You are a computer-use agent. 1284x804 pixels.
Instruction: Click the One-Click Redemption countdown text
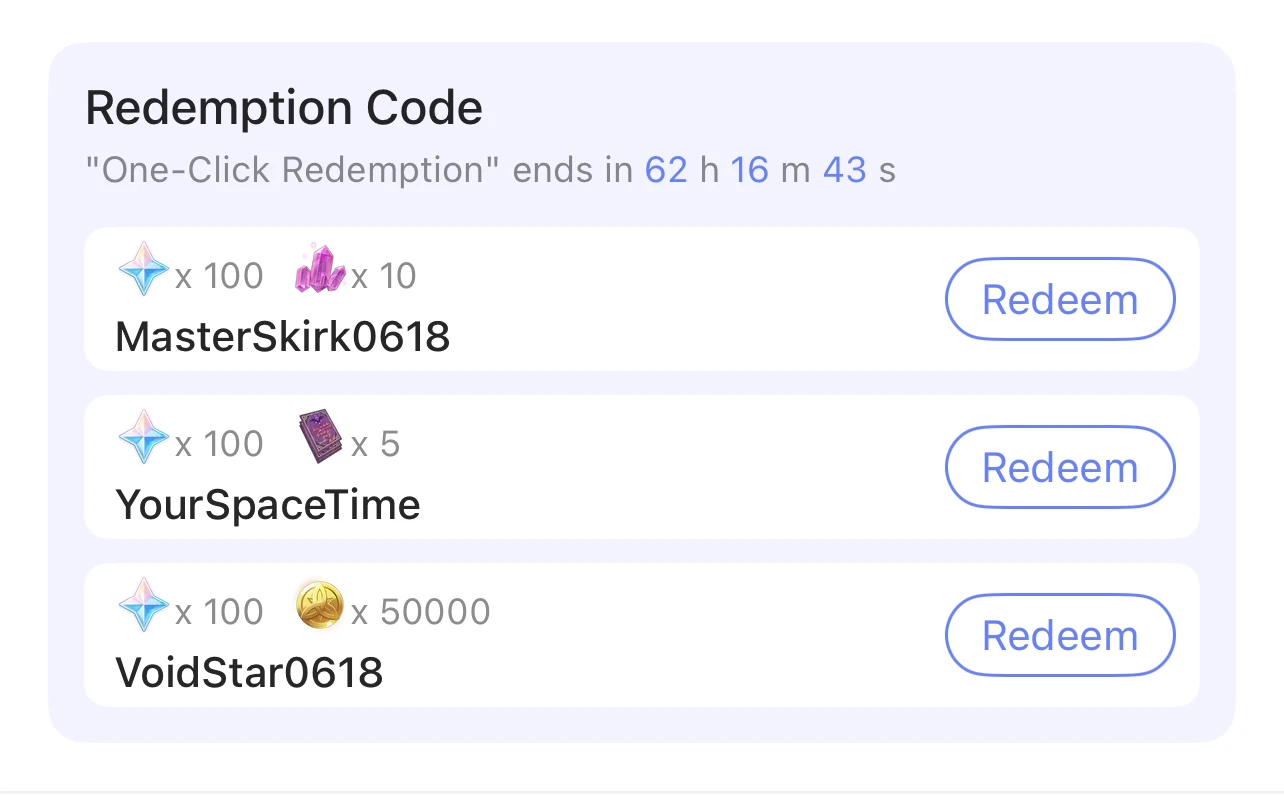click(490, 170)
